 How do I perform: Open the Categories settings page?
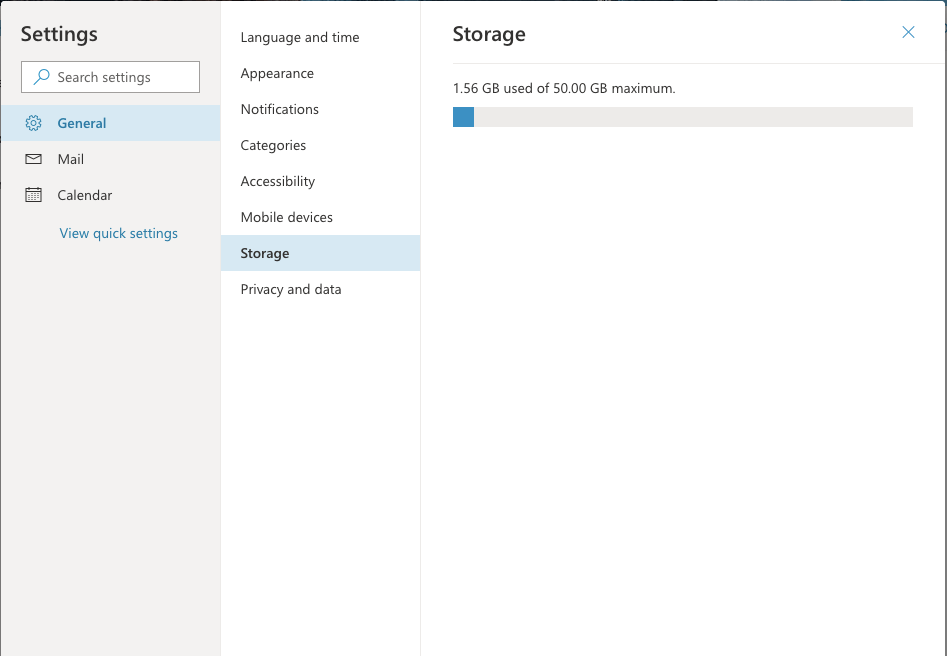point(272,145)
